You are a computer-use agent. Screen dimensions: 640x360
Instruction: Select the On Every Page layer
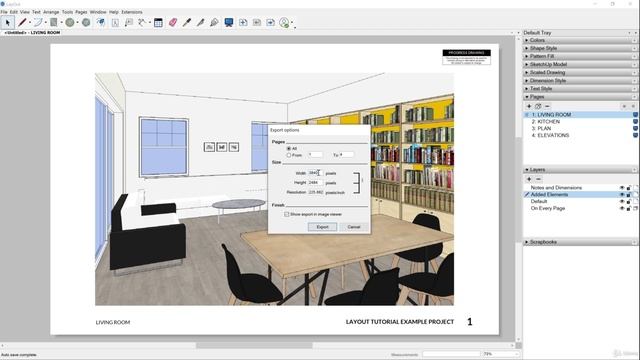[548, 208]
